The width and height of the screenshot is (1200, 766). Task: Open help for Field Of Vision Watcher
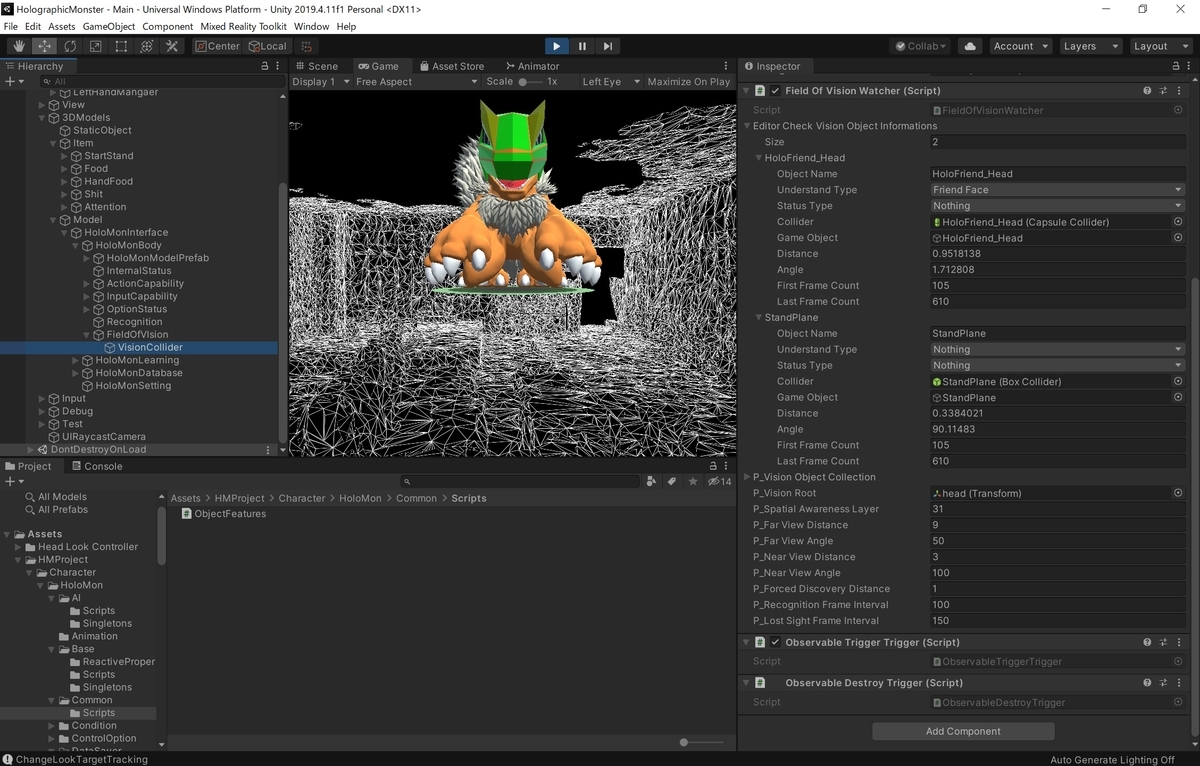click(x=1147, y=90)
